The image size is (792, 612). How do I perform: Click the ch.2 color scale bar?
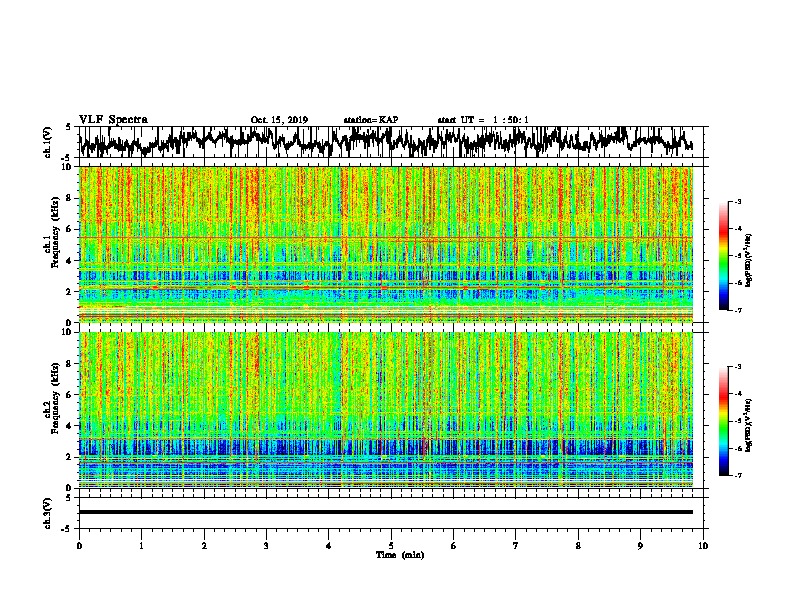click(x=723, y=421)
